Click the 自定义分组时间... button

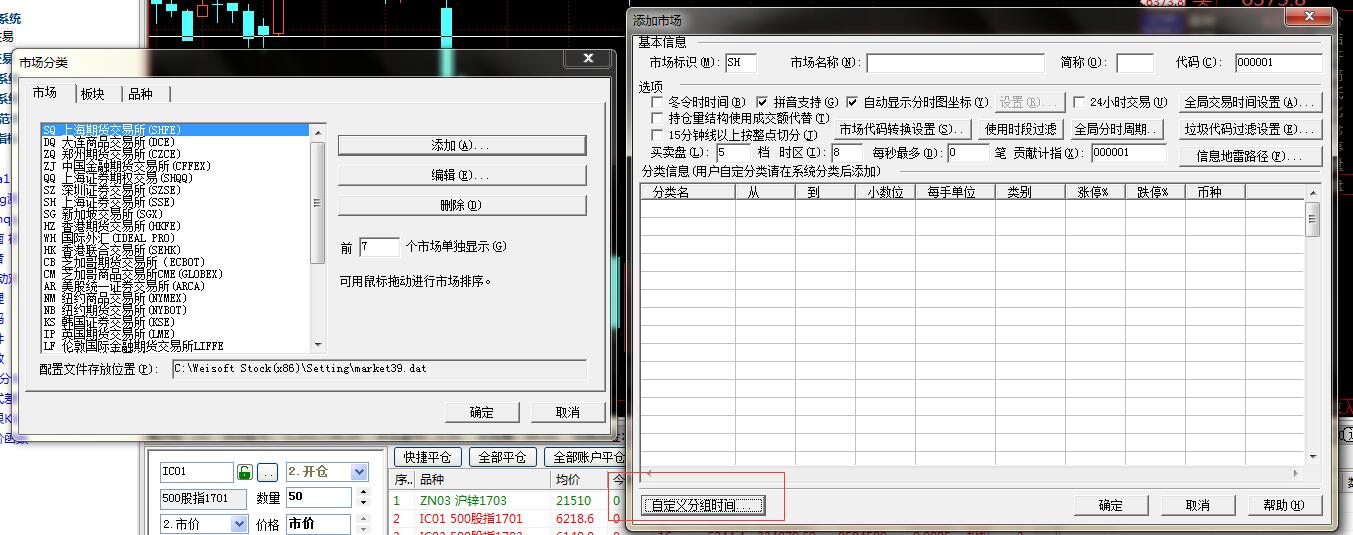pyautogui.click(x=703, y=505)
